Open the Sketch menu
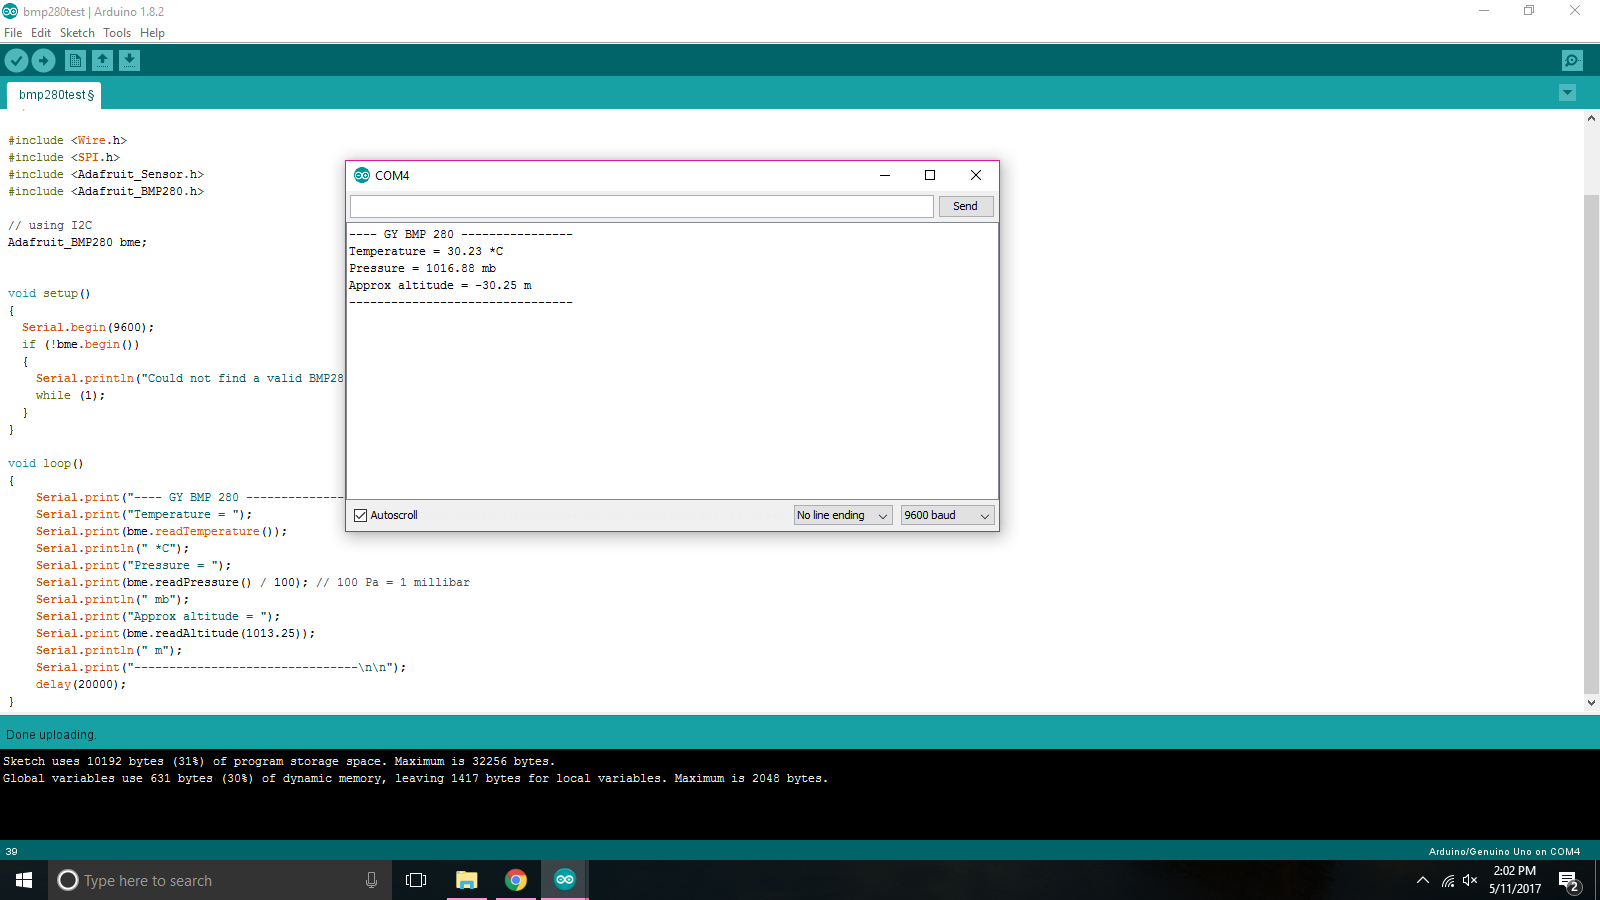The height and width of the screenshot is (900, 1600). [x=77, y=33]
